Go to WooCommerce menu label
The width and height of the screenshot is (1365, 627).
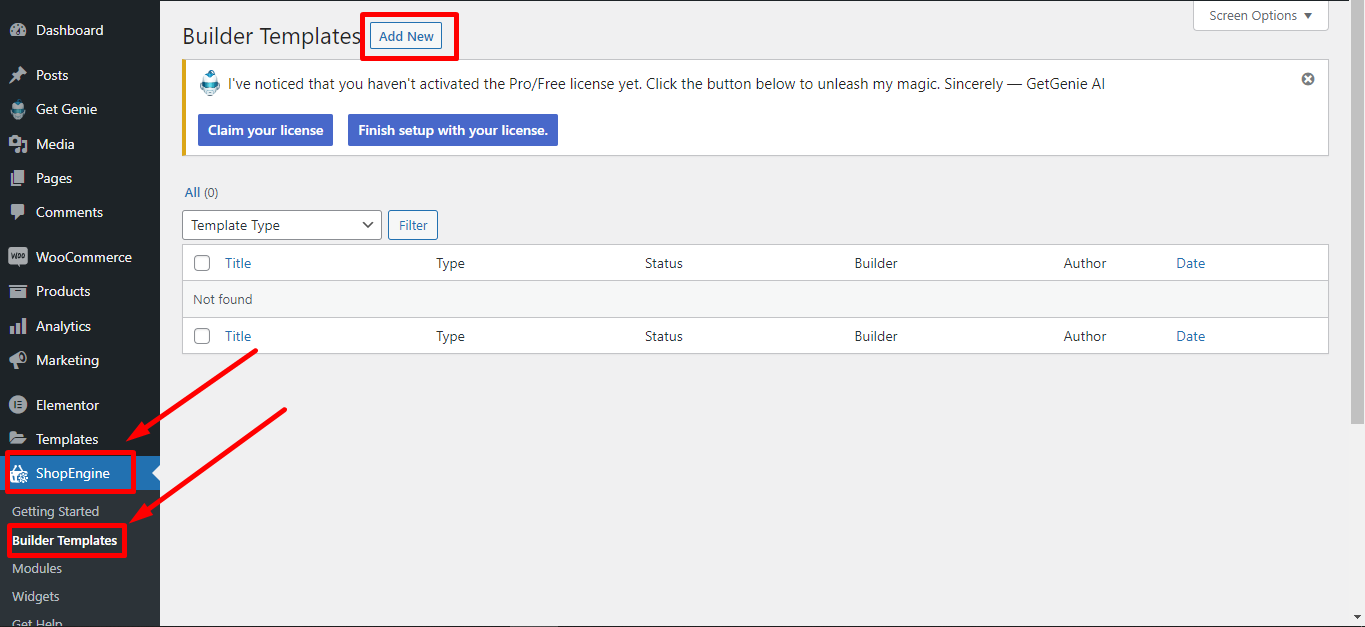click(x=84, y=257)
